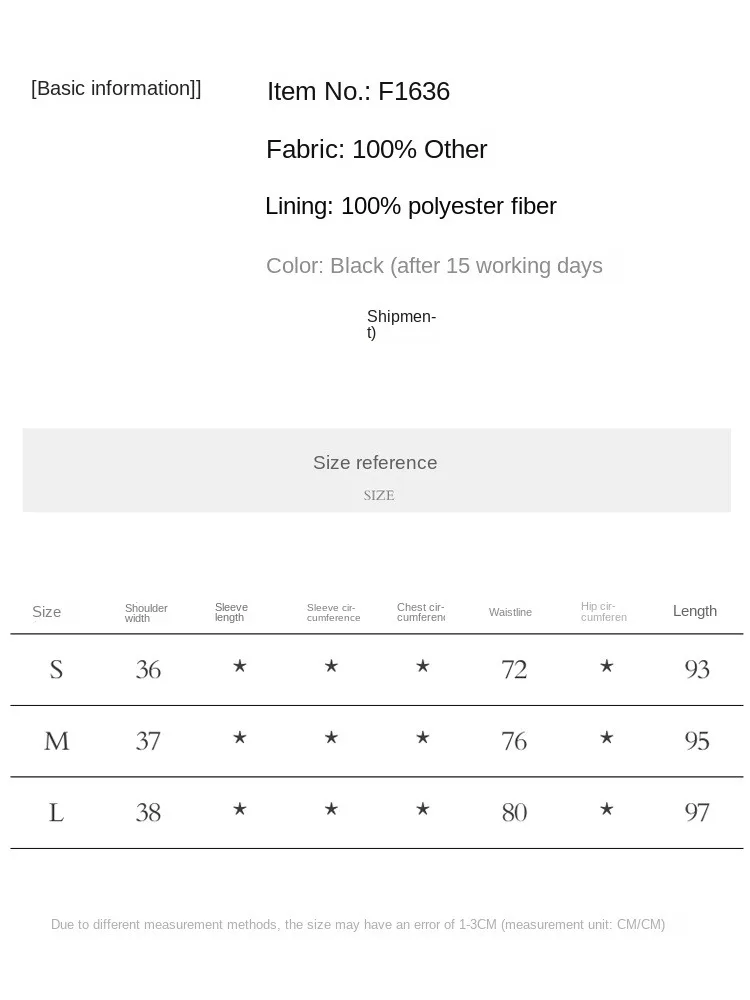750x1000 pixels.
Task: Click the Hip circumference star in row S
Action: tap(606, 666)
